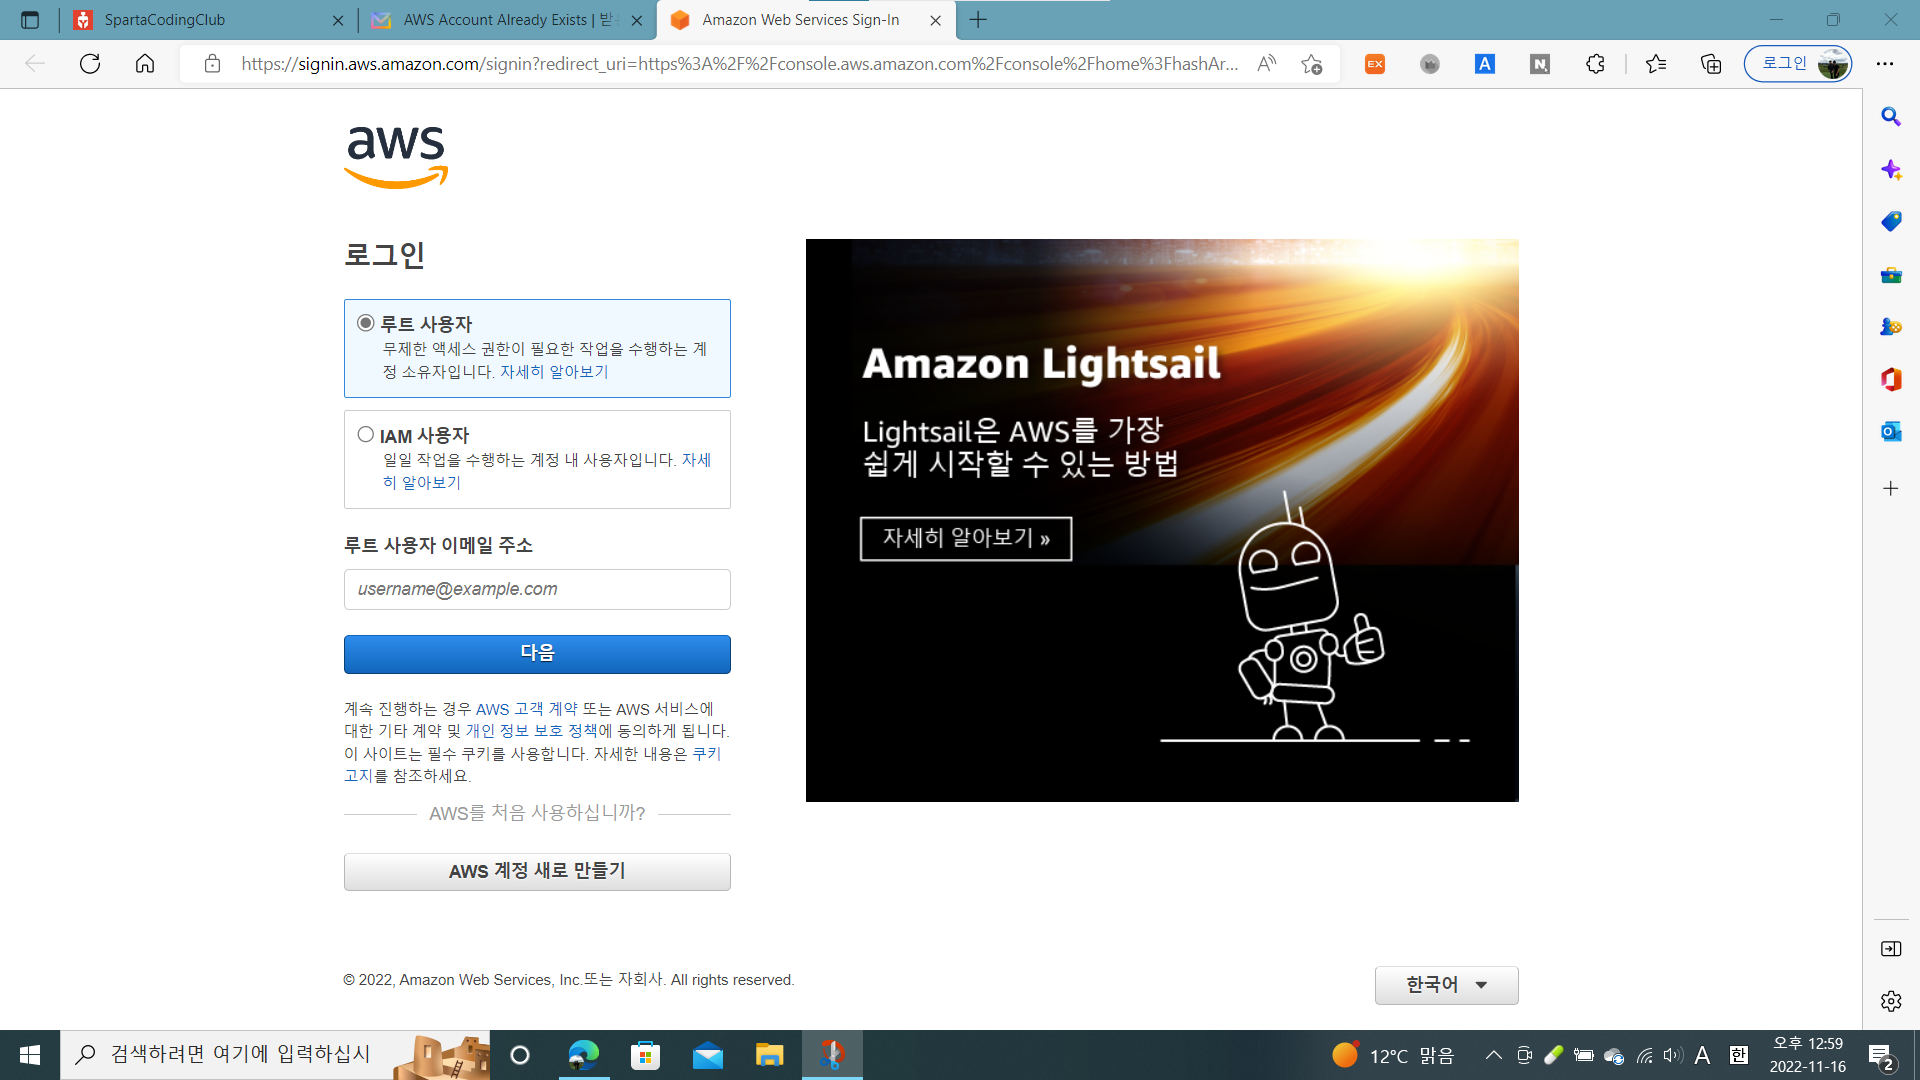Close the AWS Account Already Exists tab
Screen dimensions: 1920x1080
click(x=637, y=20)
